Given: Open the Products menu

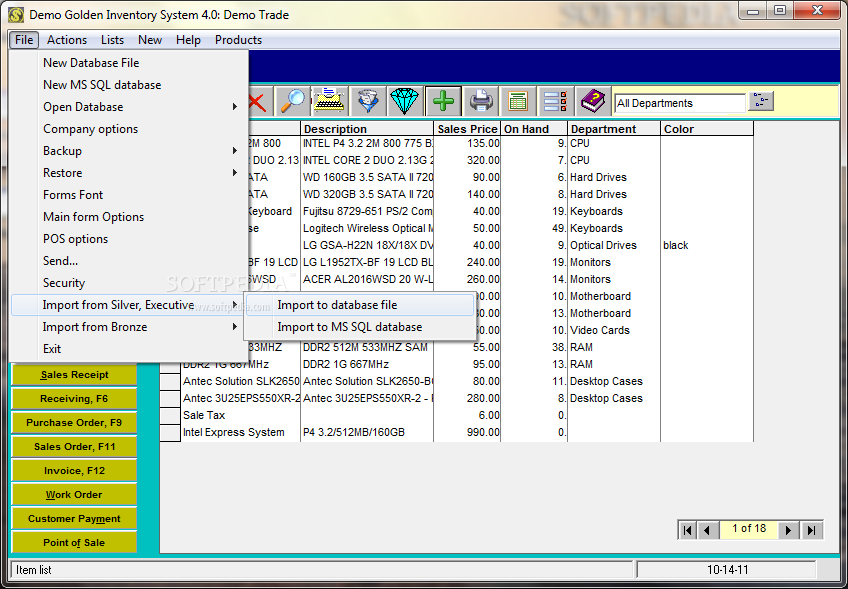Looking at the screenshot, I should click(238, 40).
